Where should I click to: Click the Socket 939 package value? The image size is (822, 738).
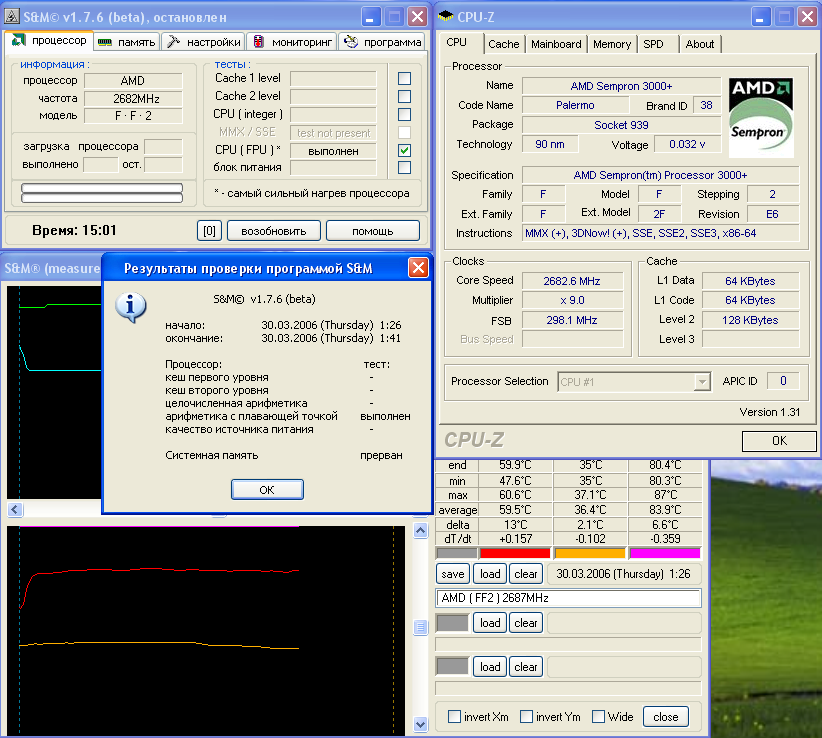(x=621, y=125)
